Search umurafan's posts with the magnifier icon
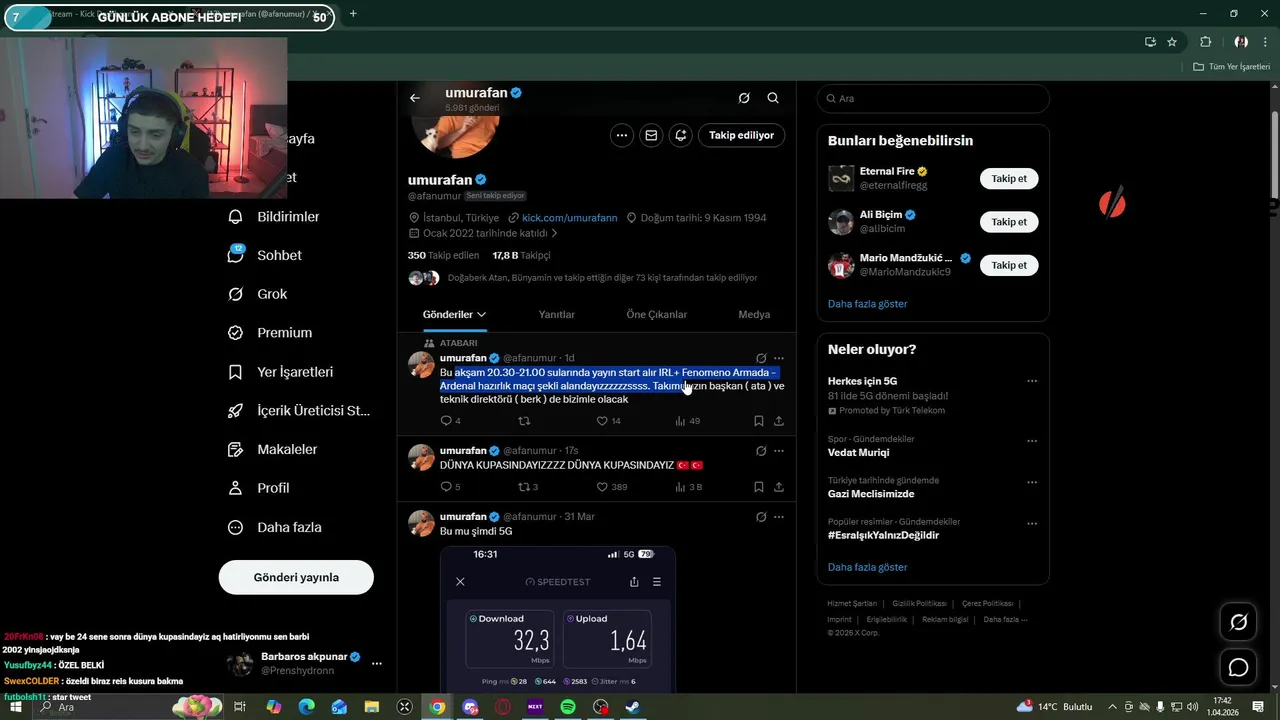Image resolution: width=1280 pixels, height=720 pixels. coord(773,98)
